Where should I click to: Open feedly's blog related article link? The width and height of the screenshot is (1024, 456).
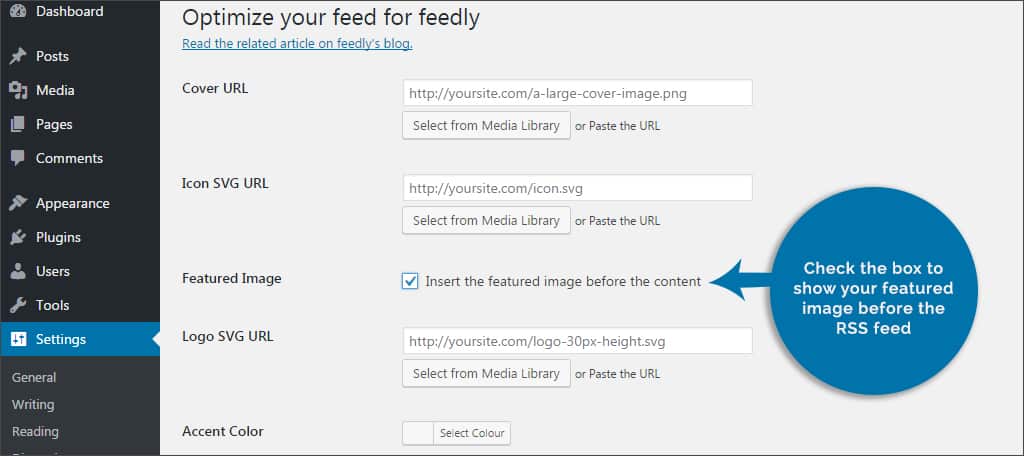click(x=297, y=44)
